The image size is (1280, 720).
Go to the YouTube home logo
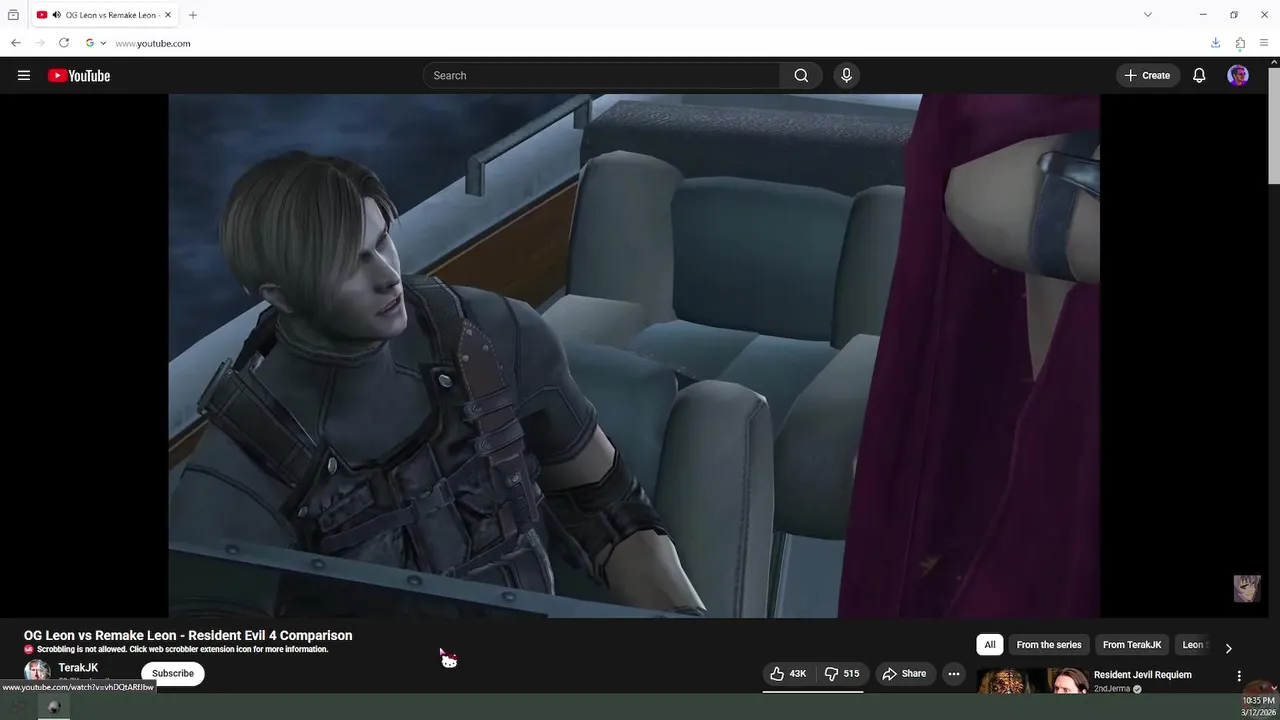pyautogui.click(x=79, y=75)
